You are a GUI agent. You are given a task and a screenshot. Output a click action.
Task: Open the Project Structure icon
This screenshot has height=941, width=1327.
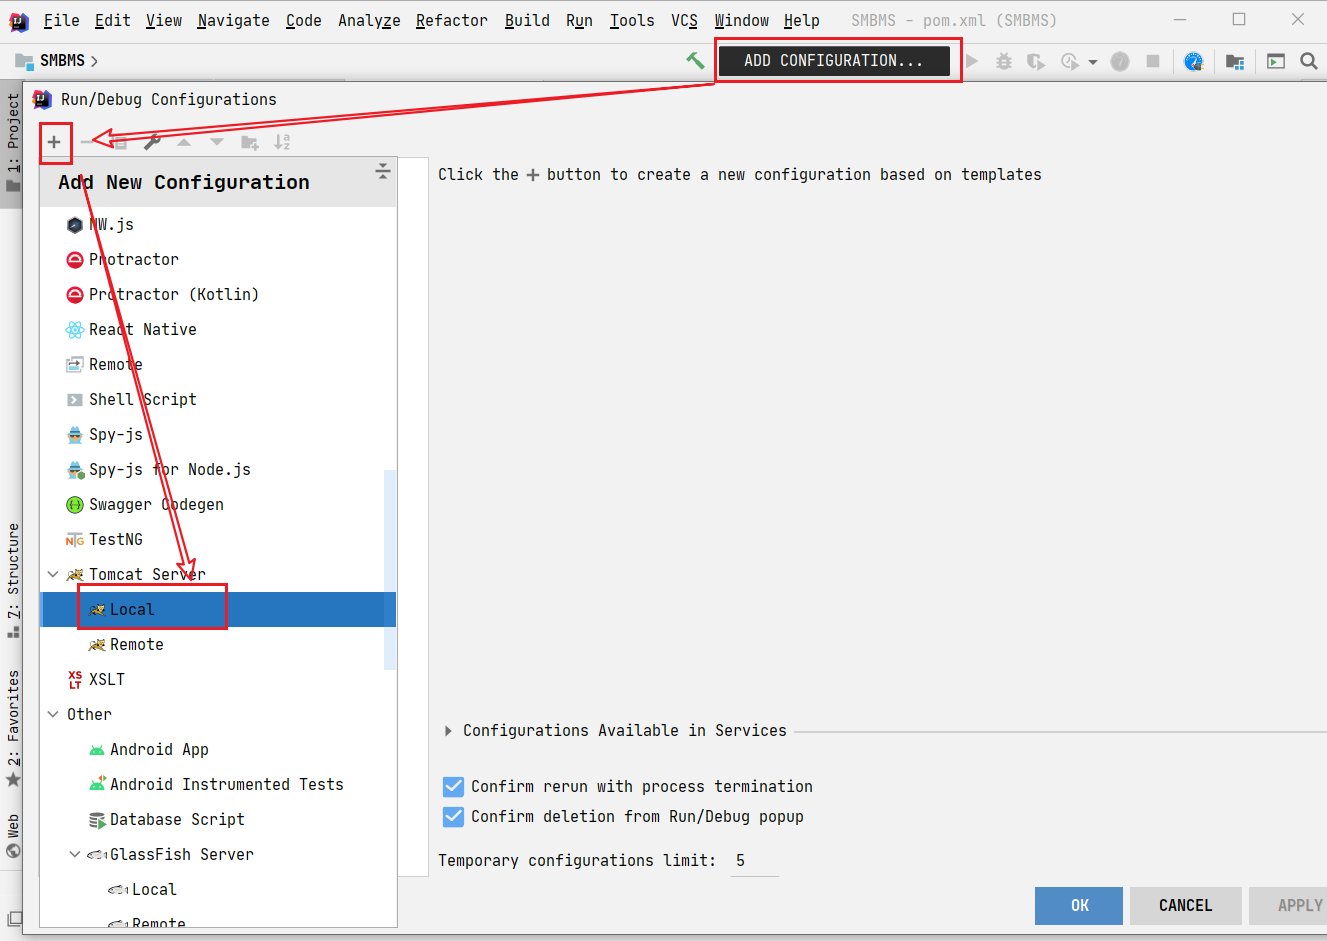click(x=1235, y=61)
